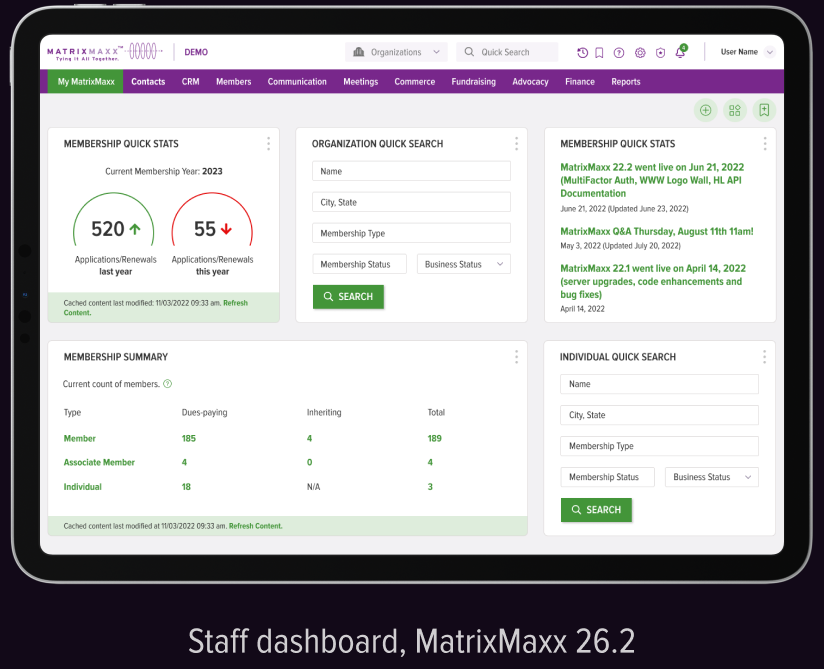Focus organization Membership Type field

(411, 233)
